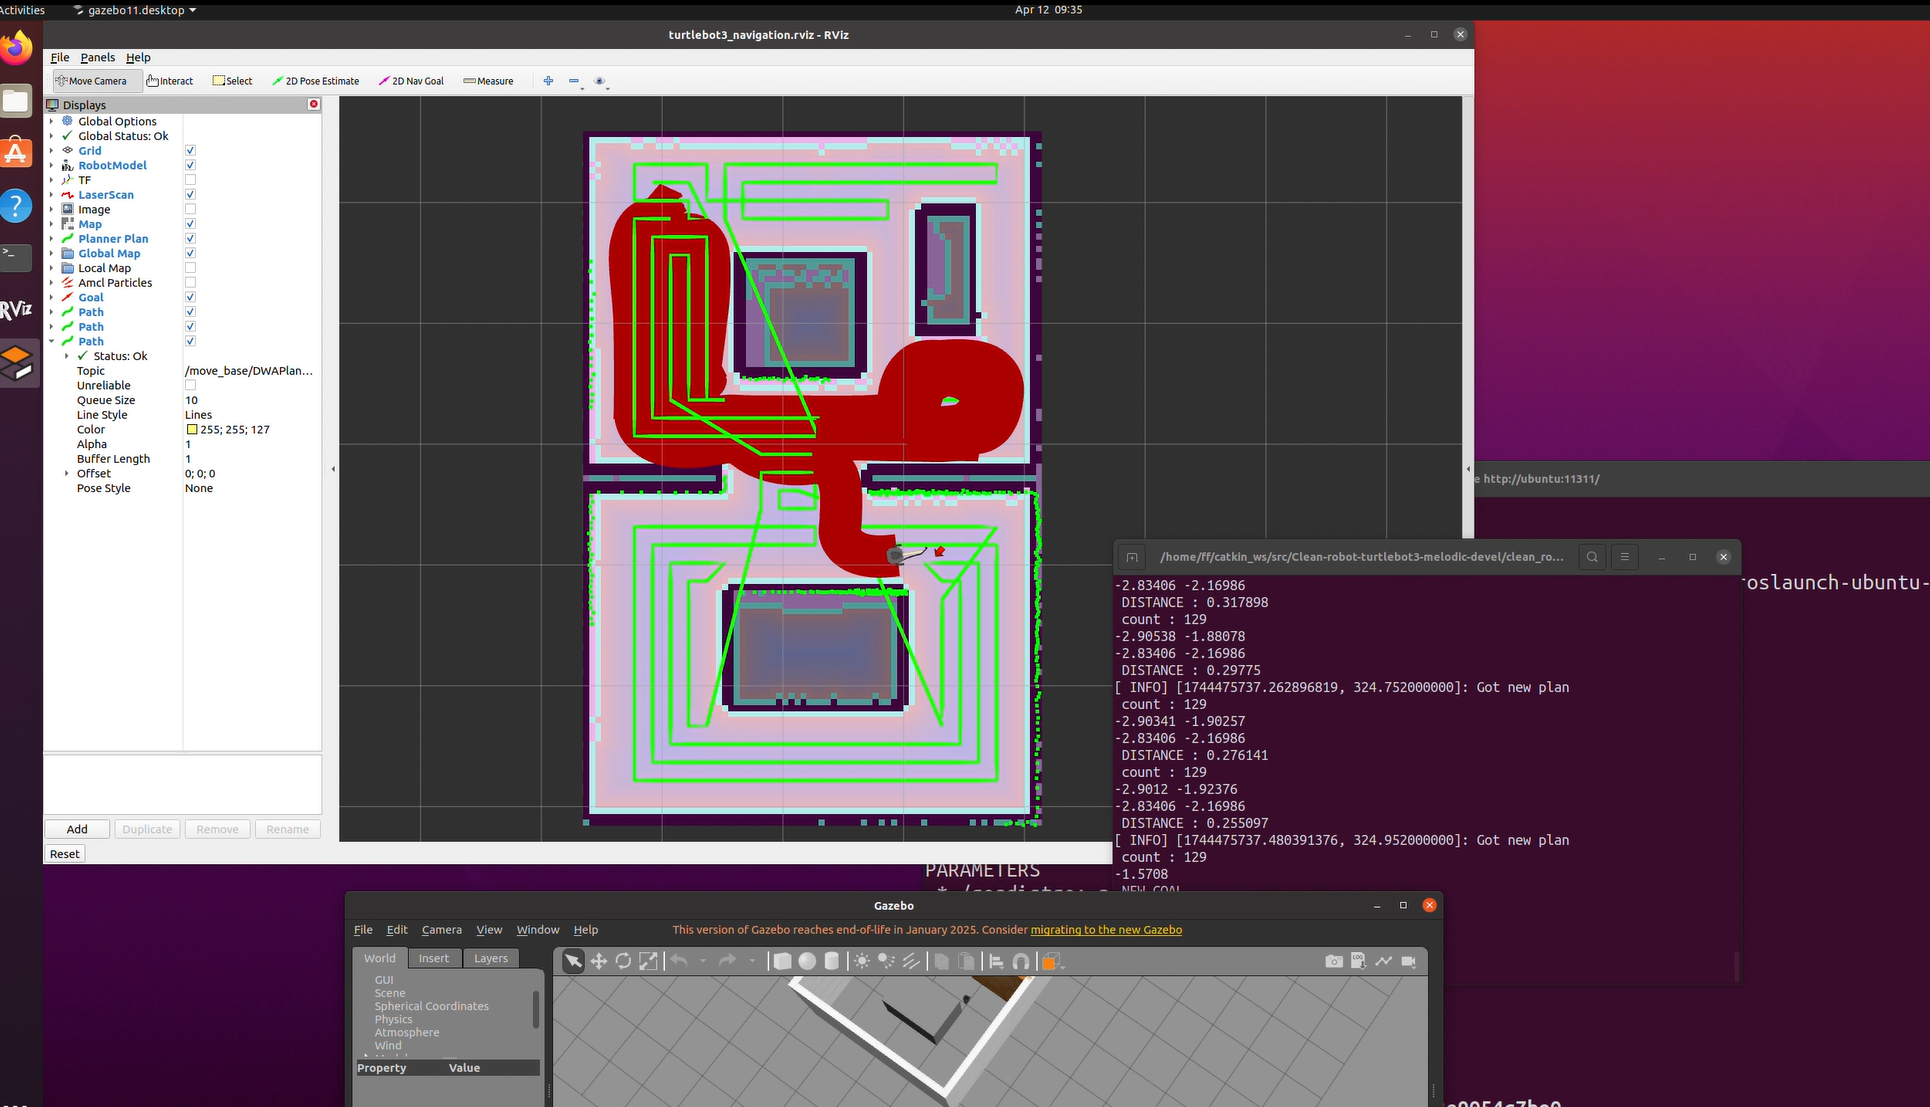Viewport: 1930px width, 1107px height.
Task: Switch to the Insert tab in Gazebo
Action: click(x=433, y=958)
